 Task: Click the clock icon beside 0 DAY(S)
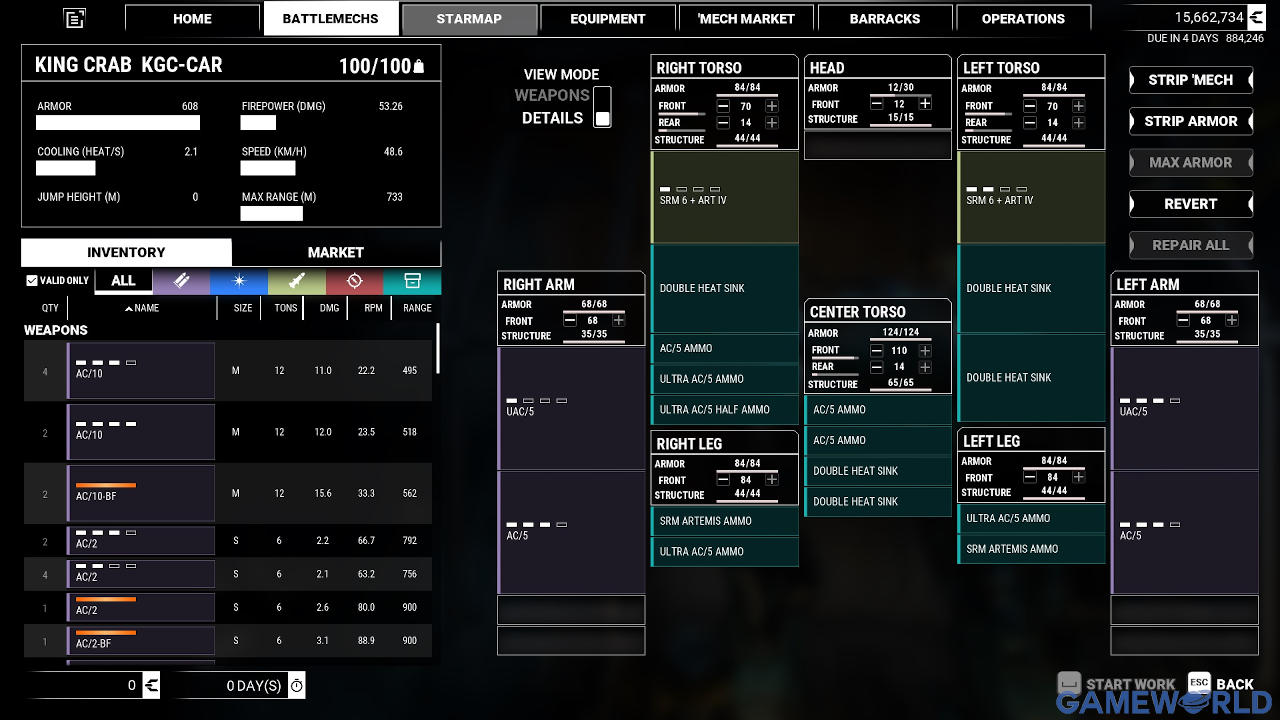tap(297, 685)
